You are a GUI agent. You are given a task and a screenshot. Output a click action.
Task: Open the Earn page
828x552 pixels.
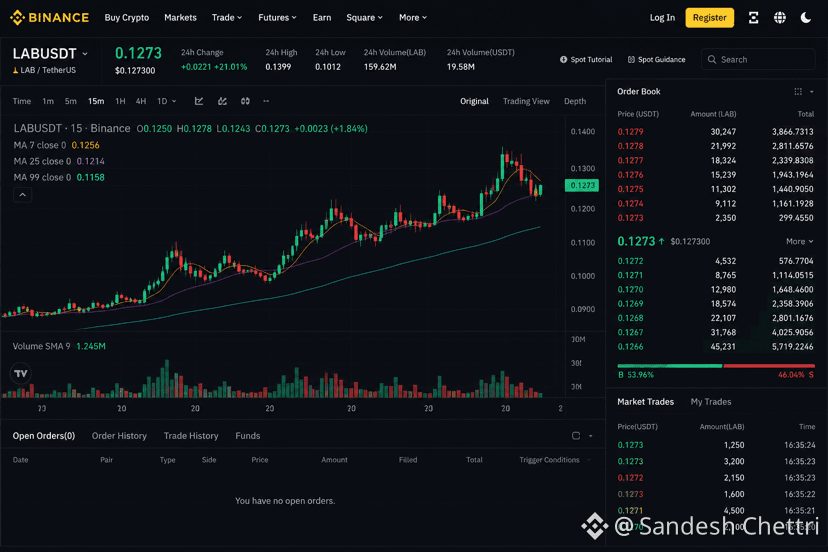click(322, 17)
